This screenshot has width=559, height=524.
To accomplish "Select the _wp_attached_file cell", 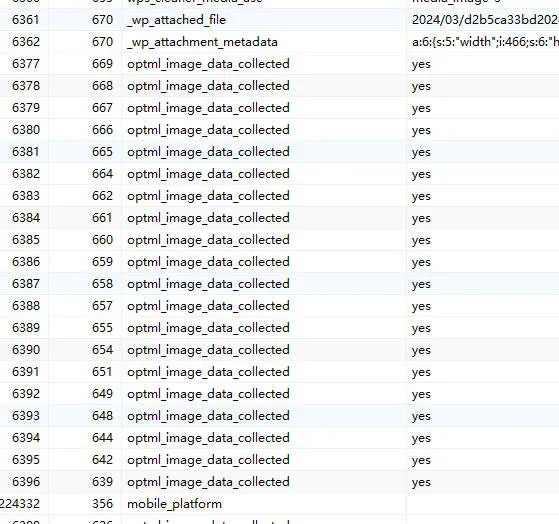I will 263,20.
